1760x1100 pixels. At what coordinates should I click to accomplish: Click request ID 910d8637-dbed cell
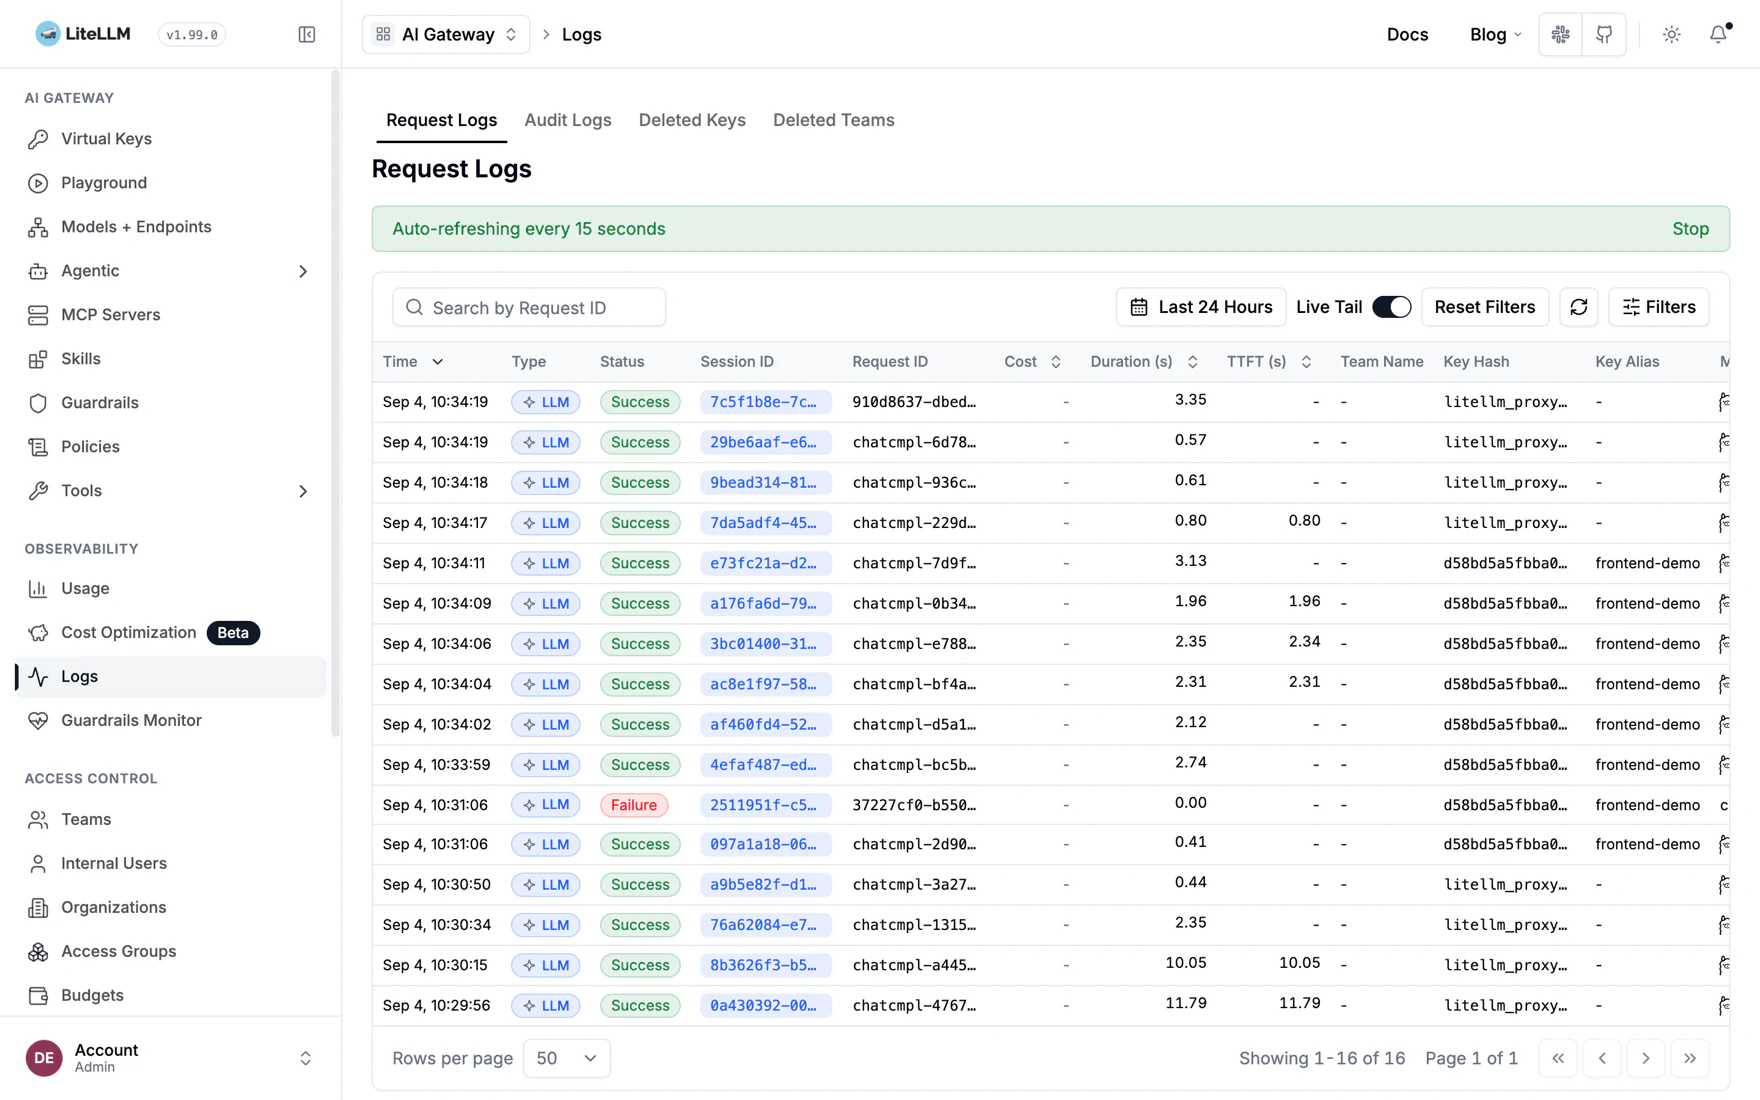coord(914,402)
